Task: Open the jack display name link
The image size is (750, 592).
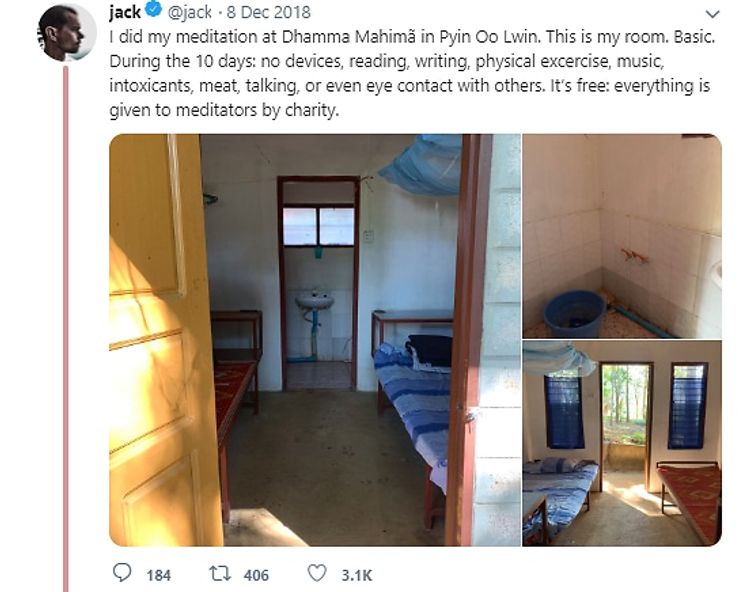Action: tap(125, 11)
